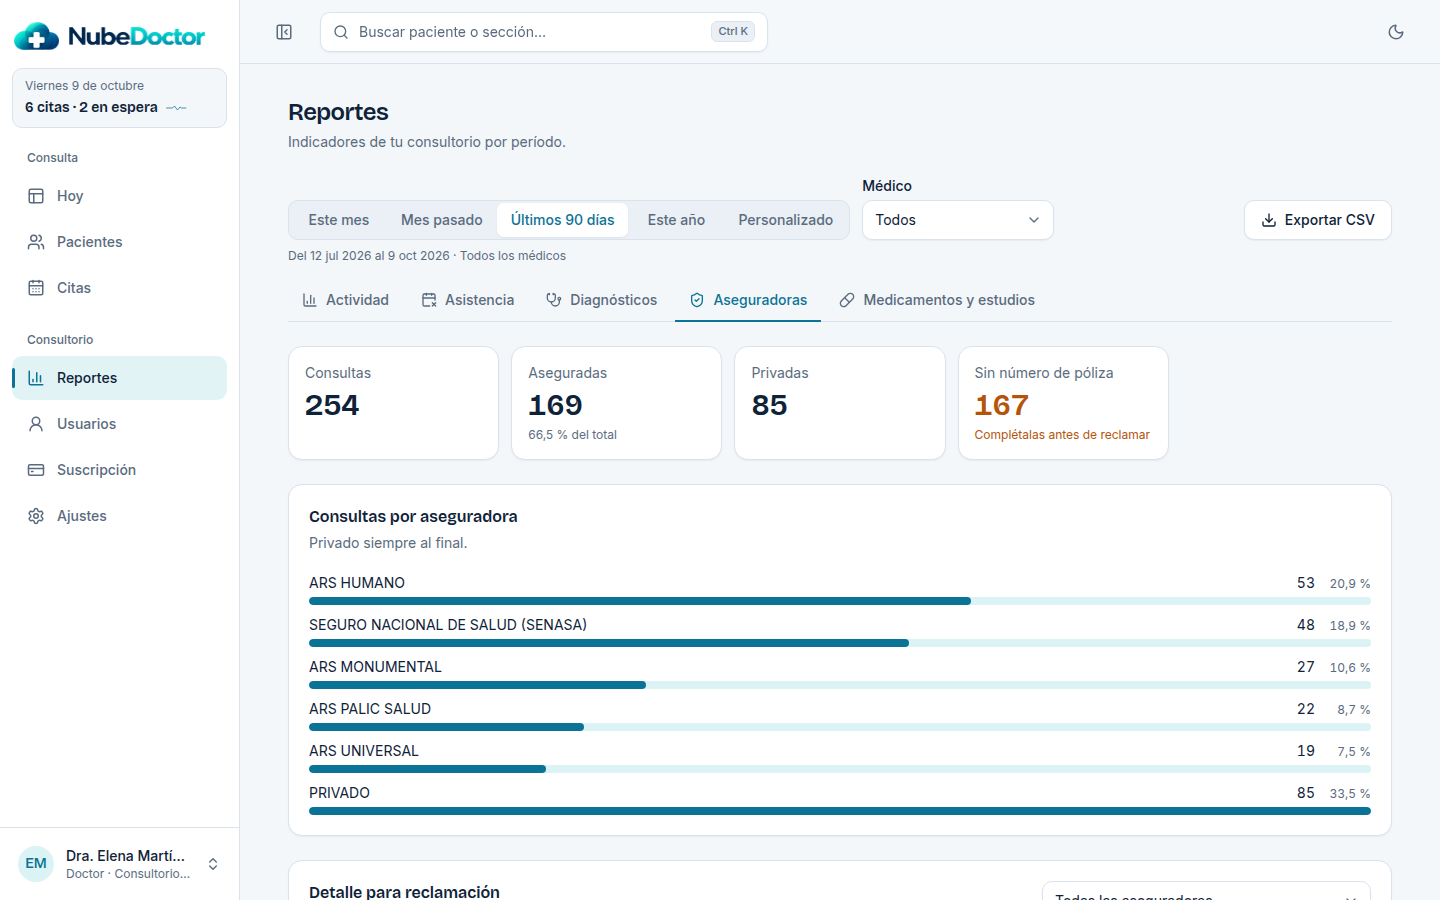Screen dimensions: 1440x900
Task: Select the Mes pasado period
Action: [442, 220]
